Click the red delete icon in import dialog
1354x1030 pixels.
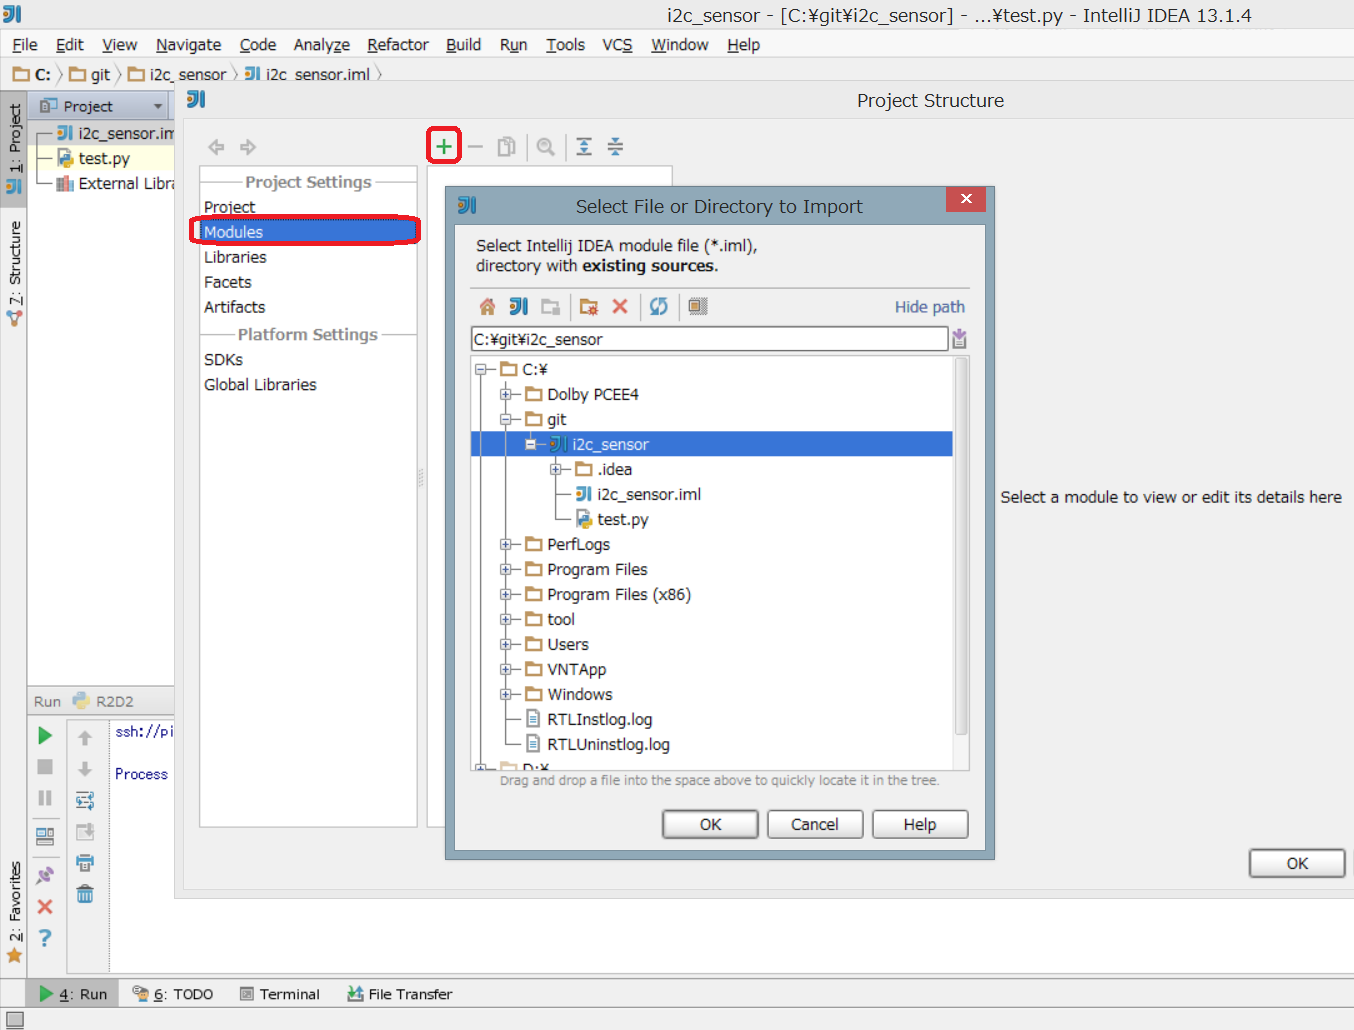click(620, 306)
